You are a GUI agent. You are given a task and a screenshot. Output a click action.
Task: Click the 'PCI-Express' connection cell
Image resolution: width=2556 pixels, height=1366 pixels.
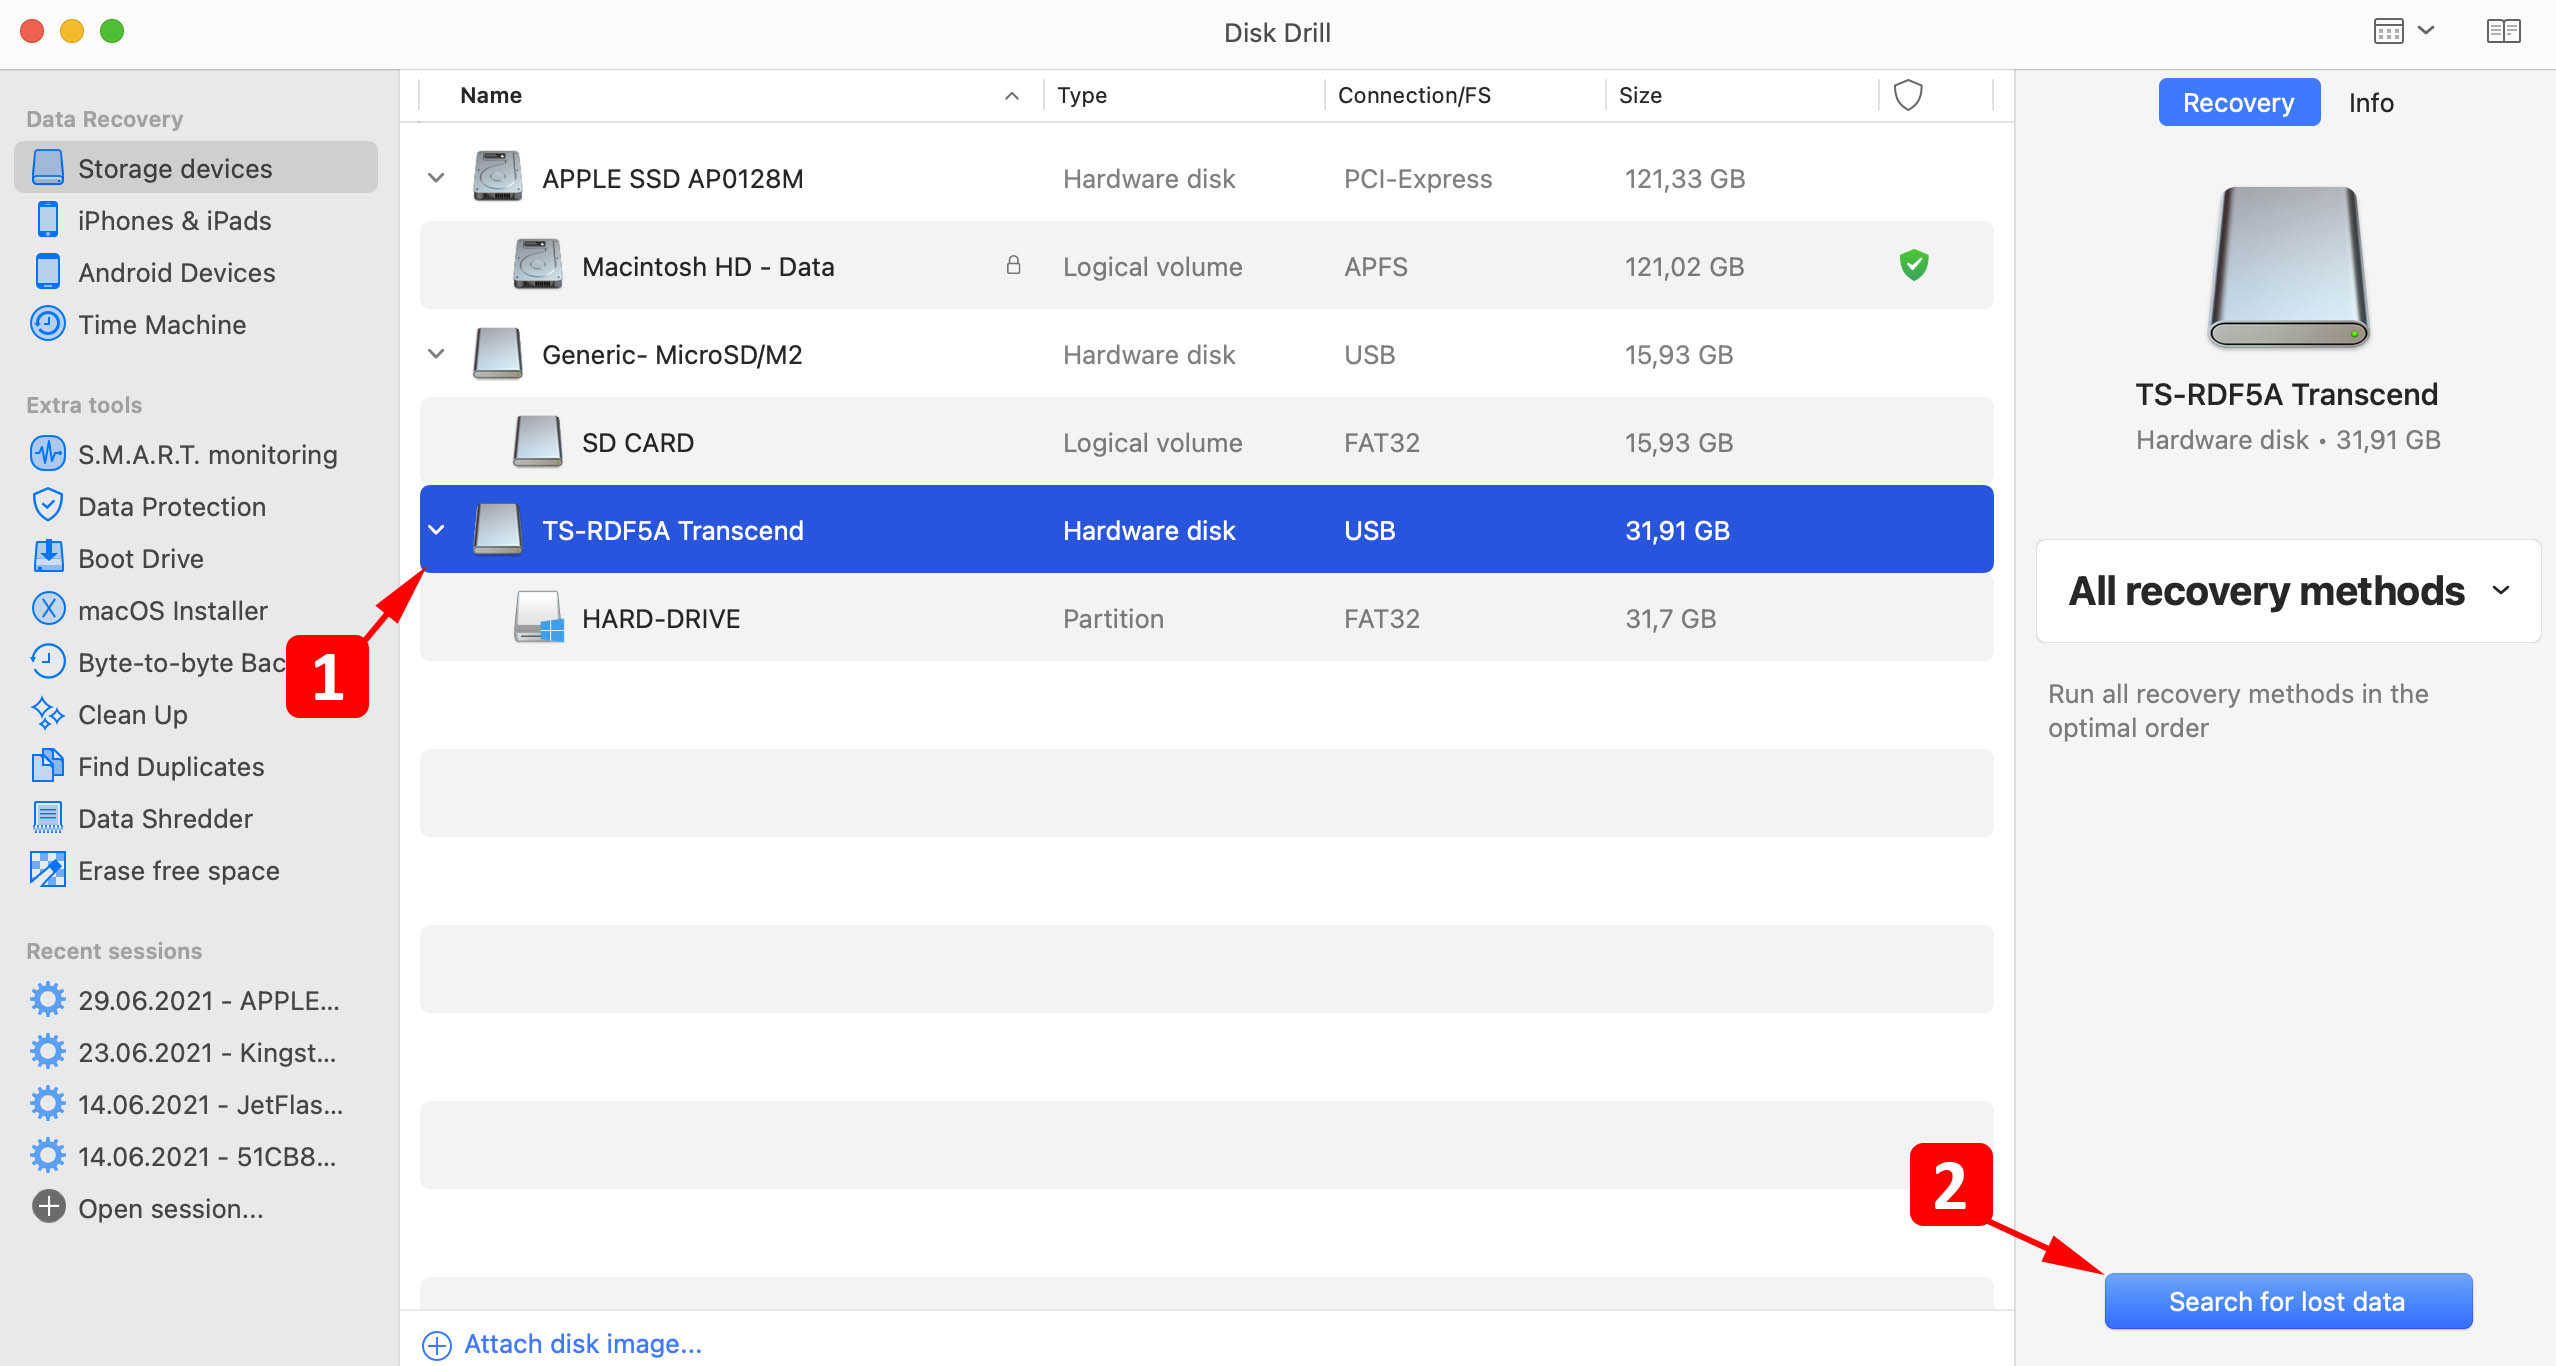point(1418,178)
